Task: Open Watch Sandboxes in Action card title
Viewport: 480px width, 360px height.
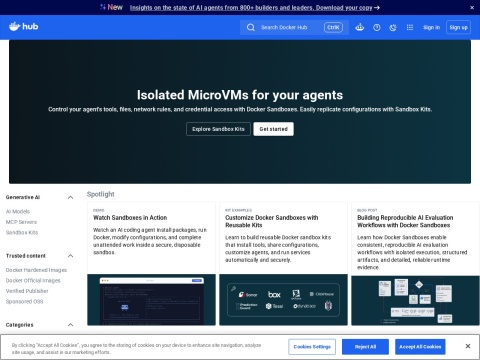Action: (x=130, y=218)
